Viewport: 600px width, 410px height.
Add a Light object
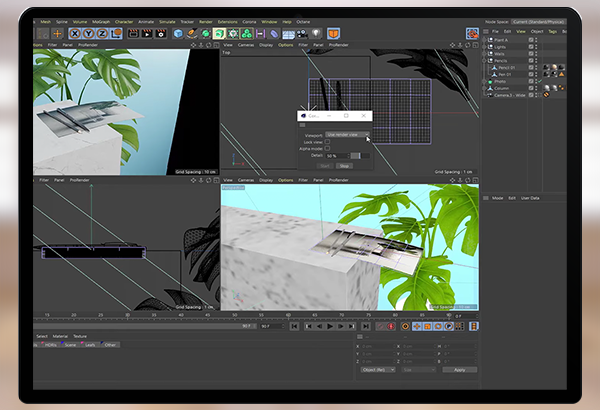click(x=316, y=34)
